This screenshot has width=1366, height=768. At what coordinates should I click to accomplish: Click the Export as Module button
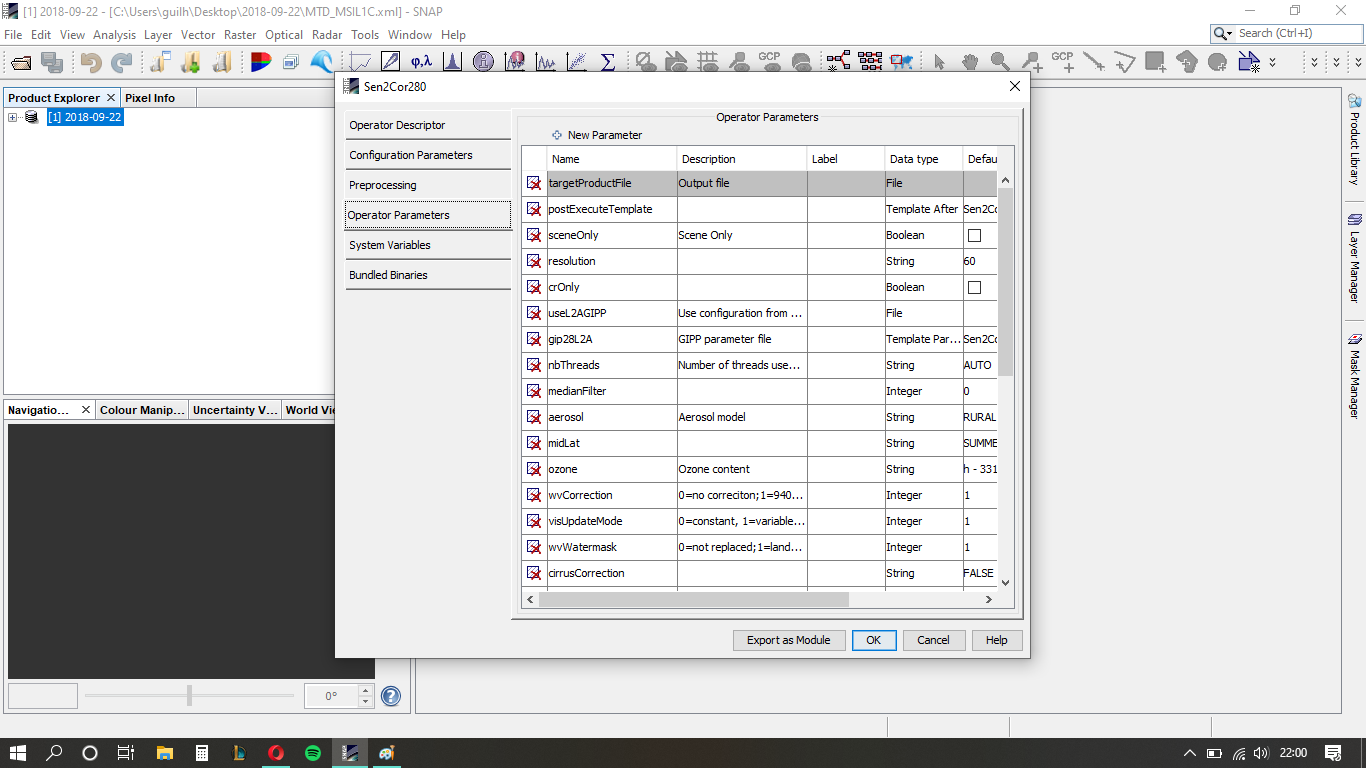pyautogui.click(x=789, y=640)
